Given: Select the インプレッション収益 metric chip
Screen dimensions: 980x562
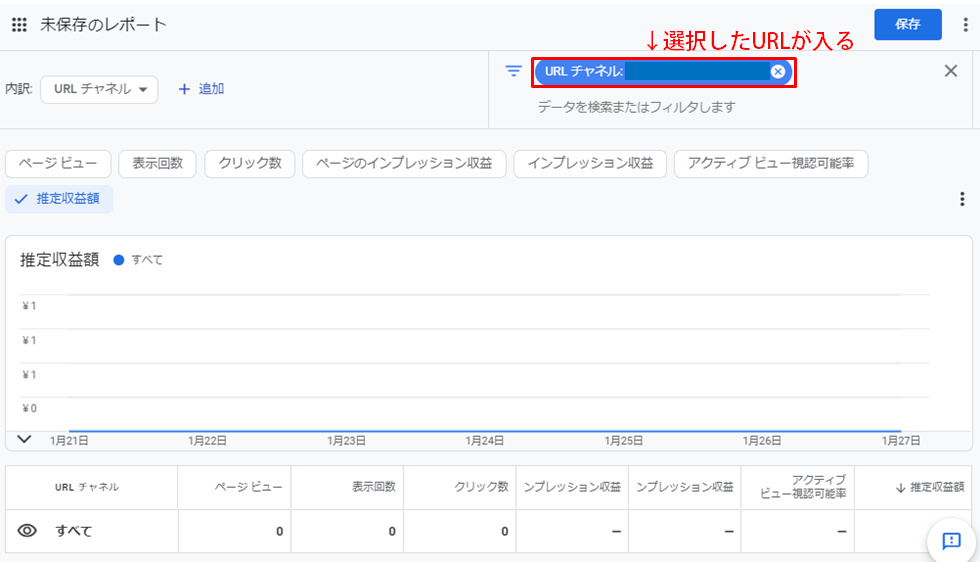Looking at the screenshot, I should click(590, 164).
